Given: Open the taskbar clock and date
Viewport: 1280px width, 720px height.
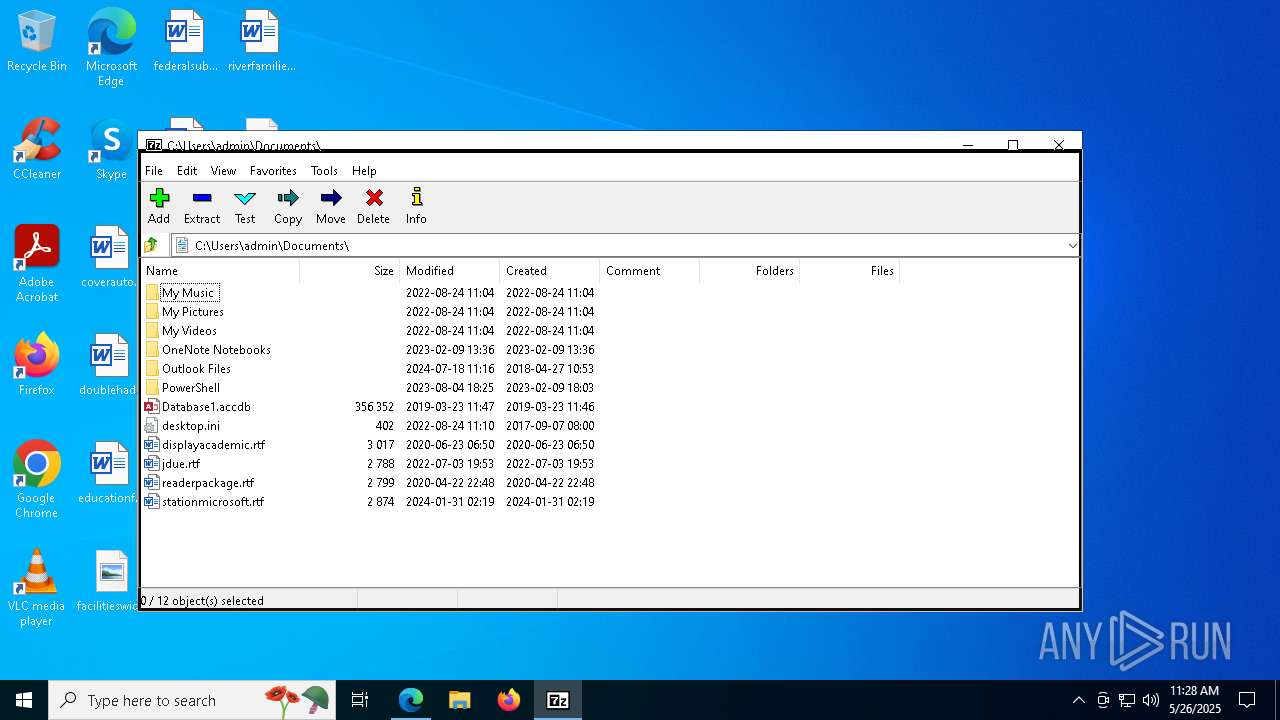Looking at the screenshot, I should (x=1195, y=700).
